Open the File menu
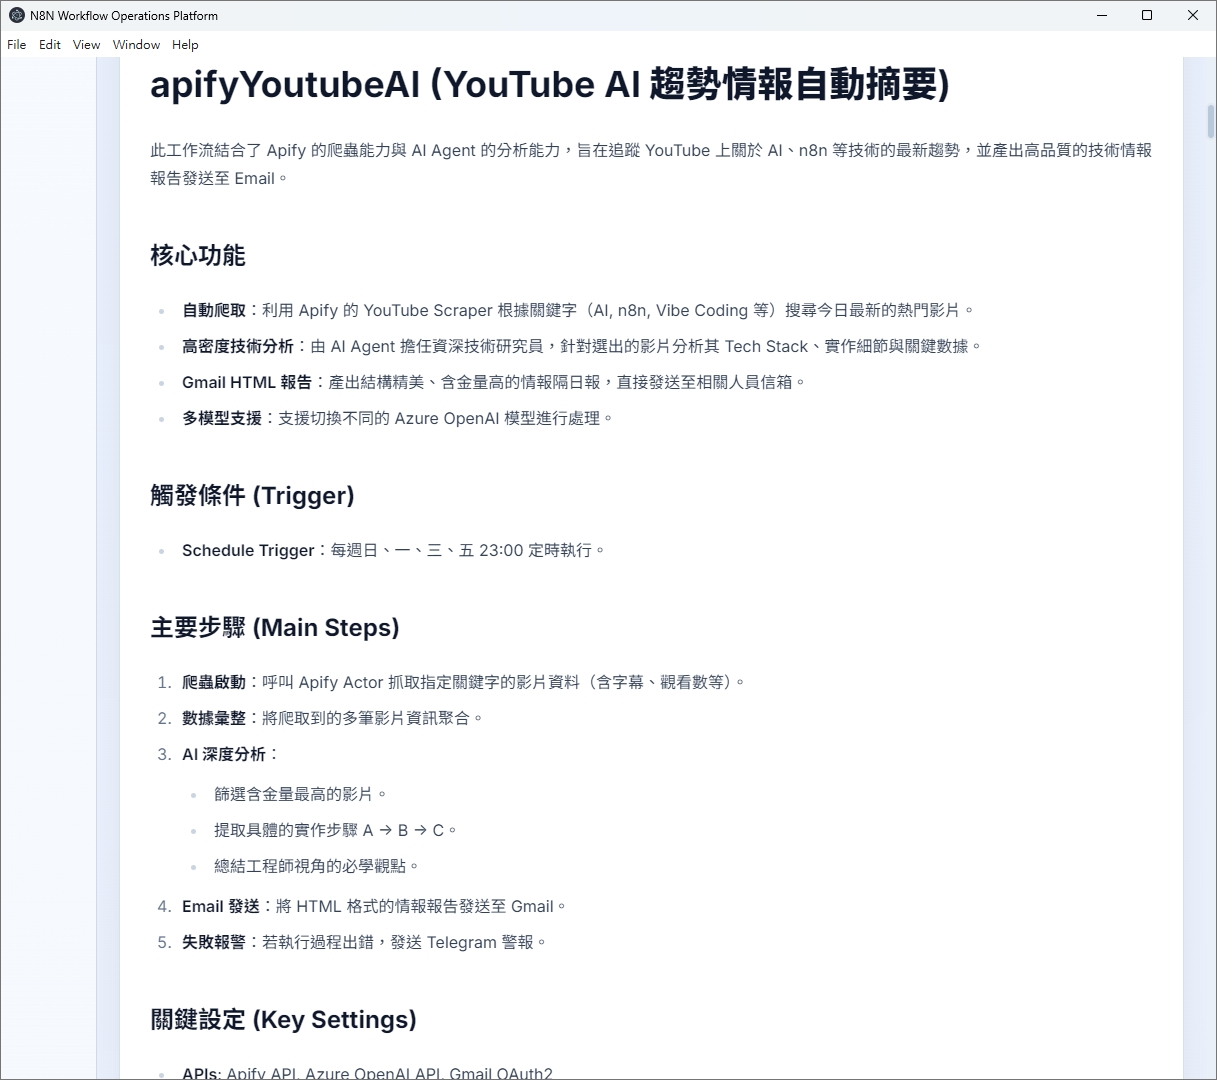 coord(16,44)
